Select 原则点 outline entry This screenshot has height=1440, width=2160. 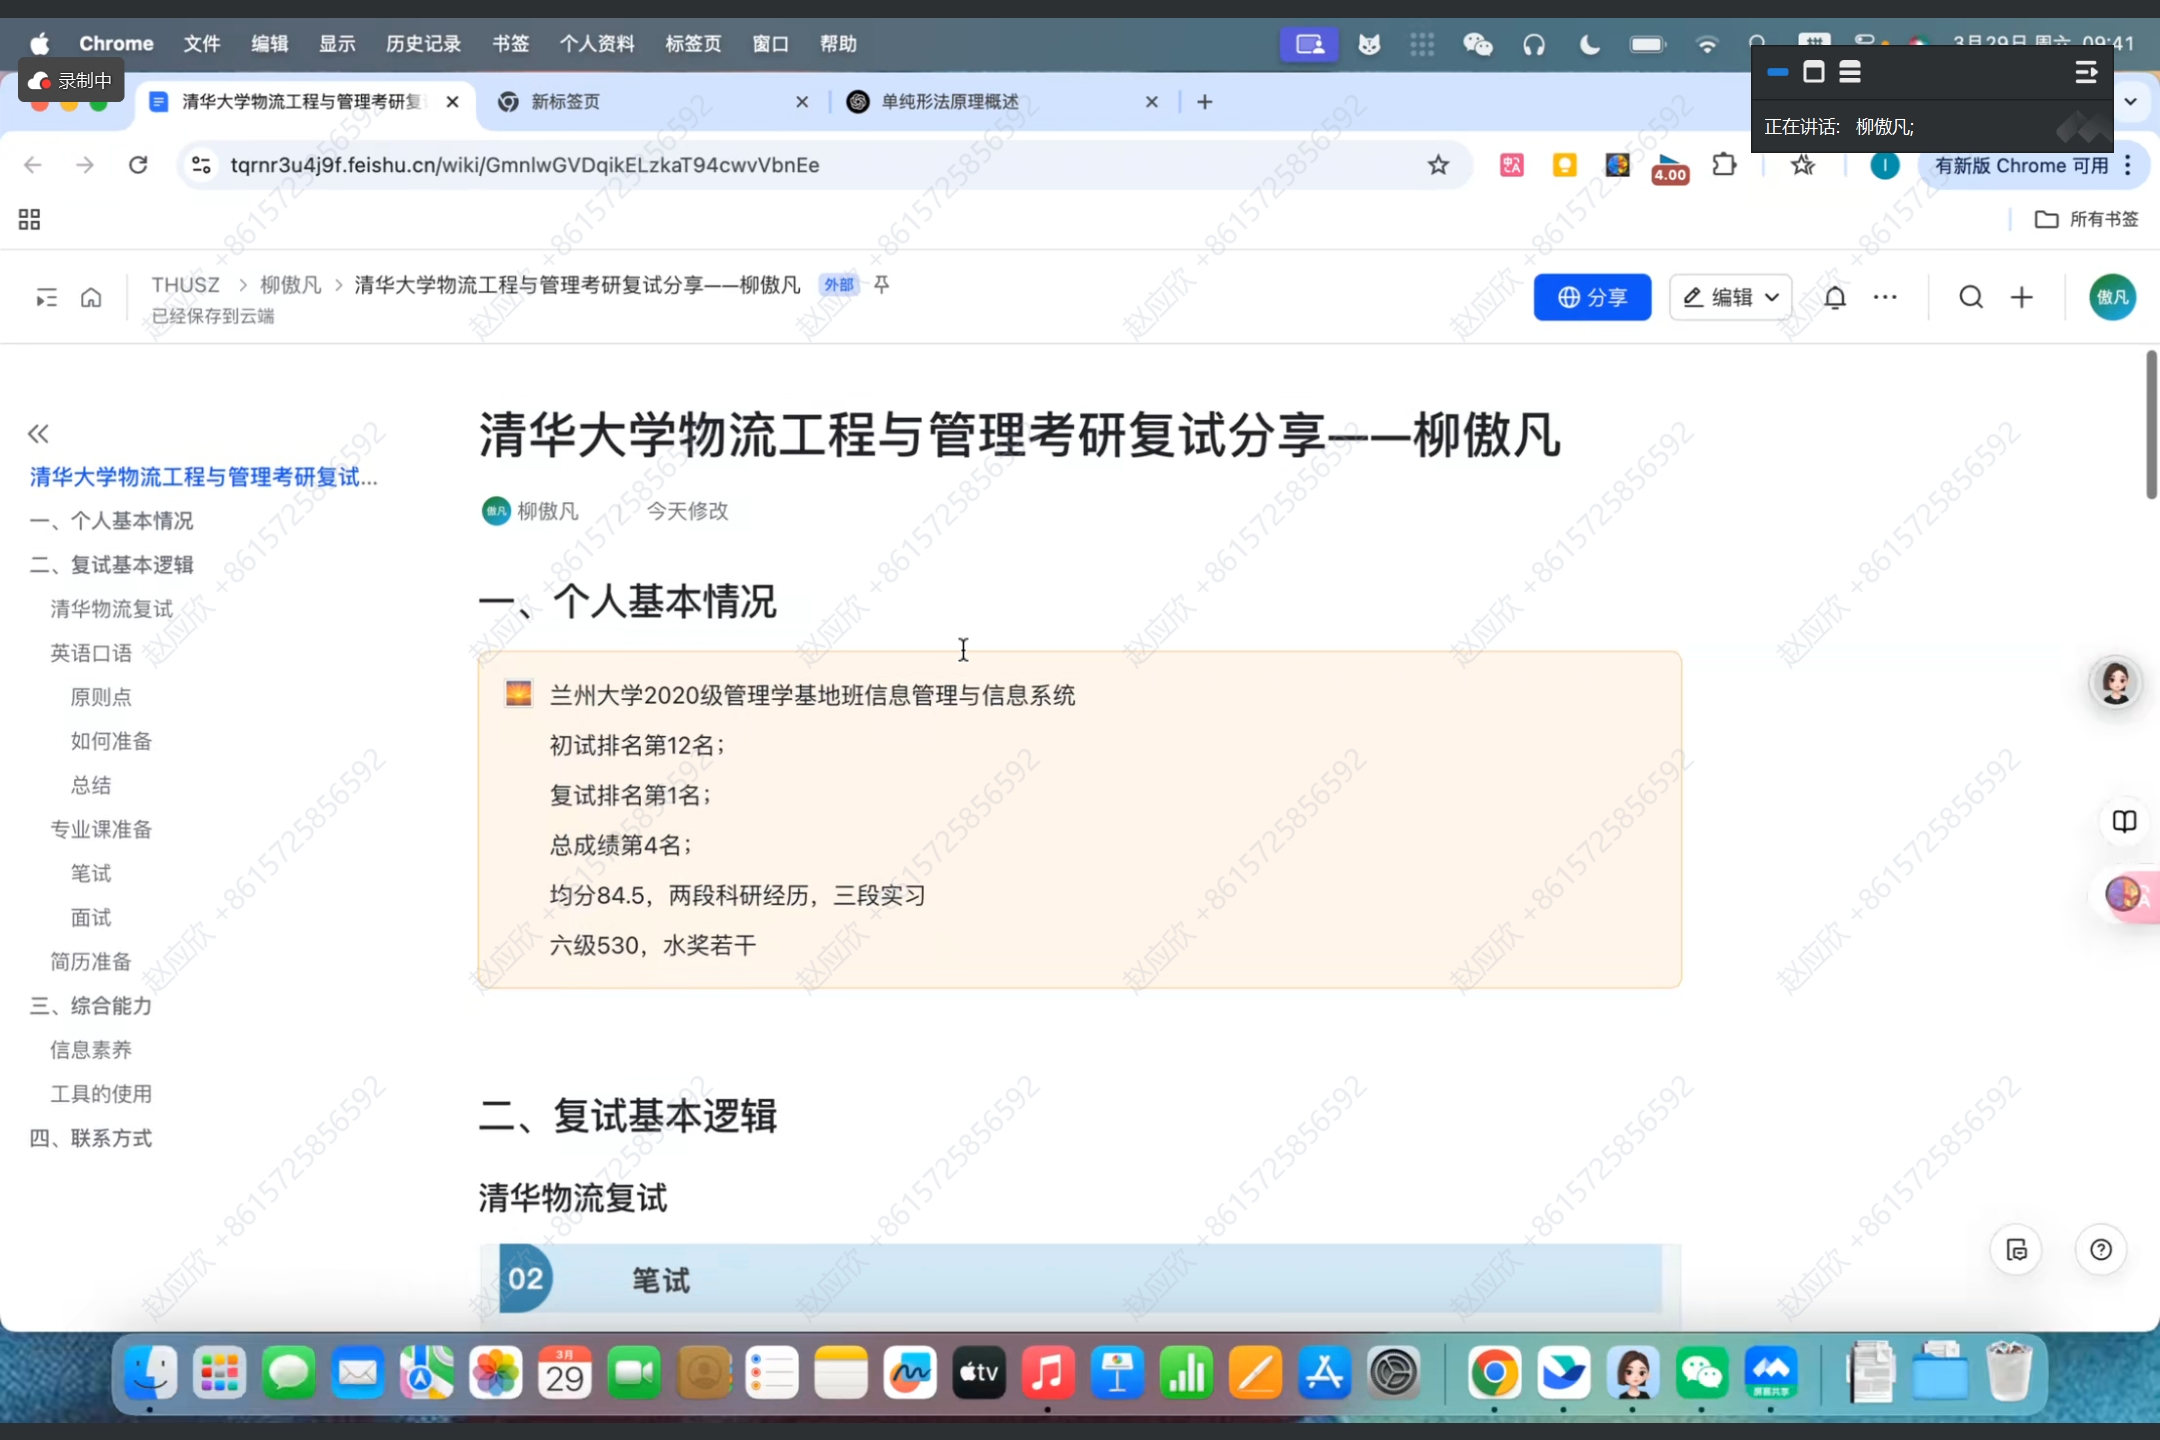pos(101,697)
